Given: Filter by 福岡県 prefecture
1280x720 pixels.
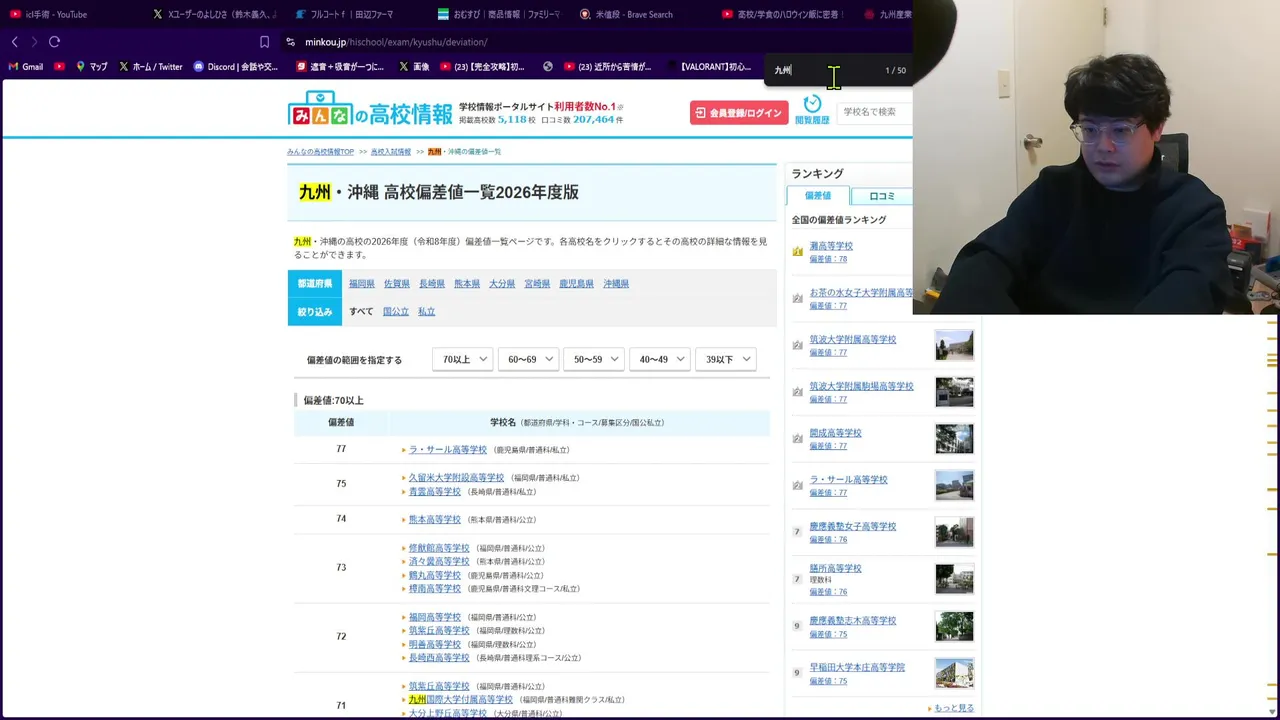Looking at the screenshot, I should pos(362,284).
